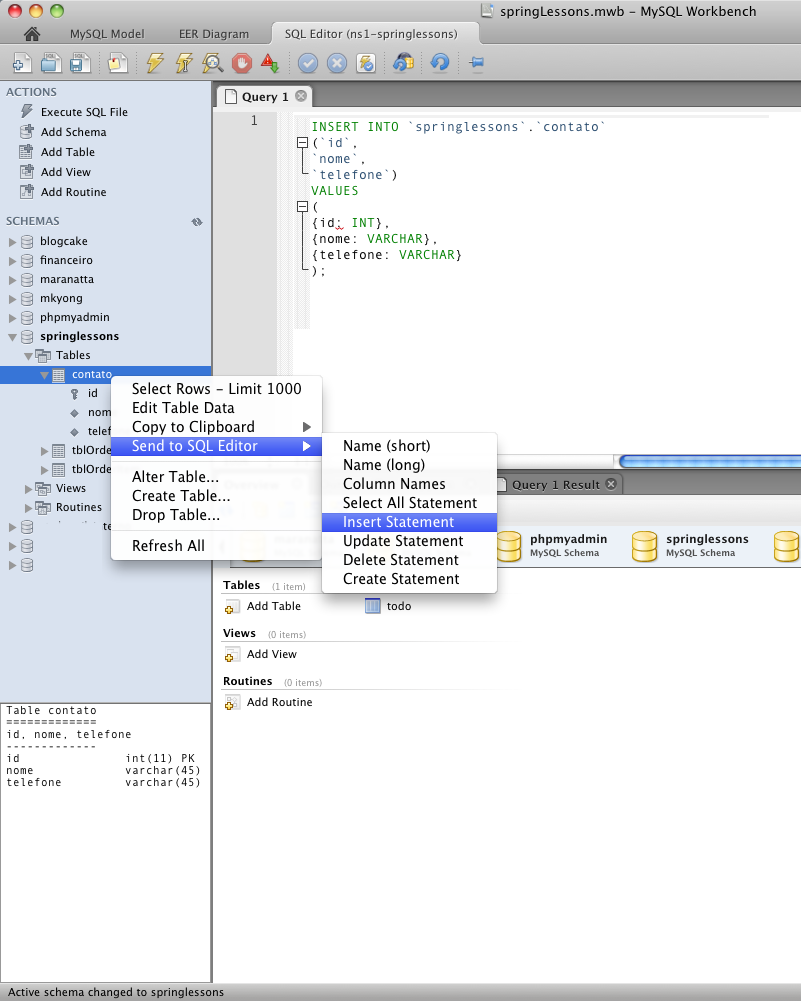Close the Query 1 tab
801x1001 pixels.
[301, 96]
